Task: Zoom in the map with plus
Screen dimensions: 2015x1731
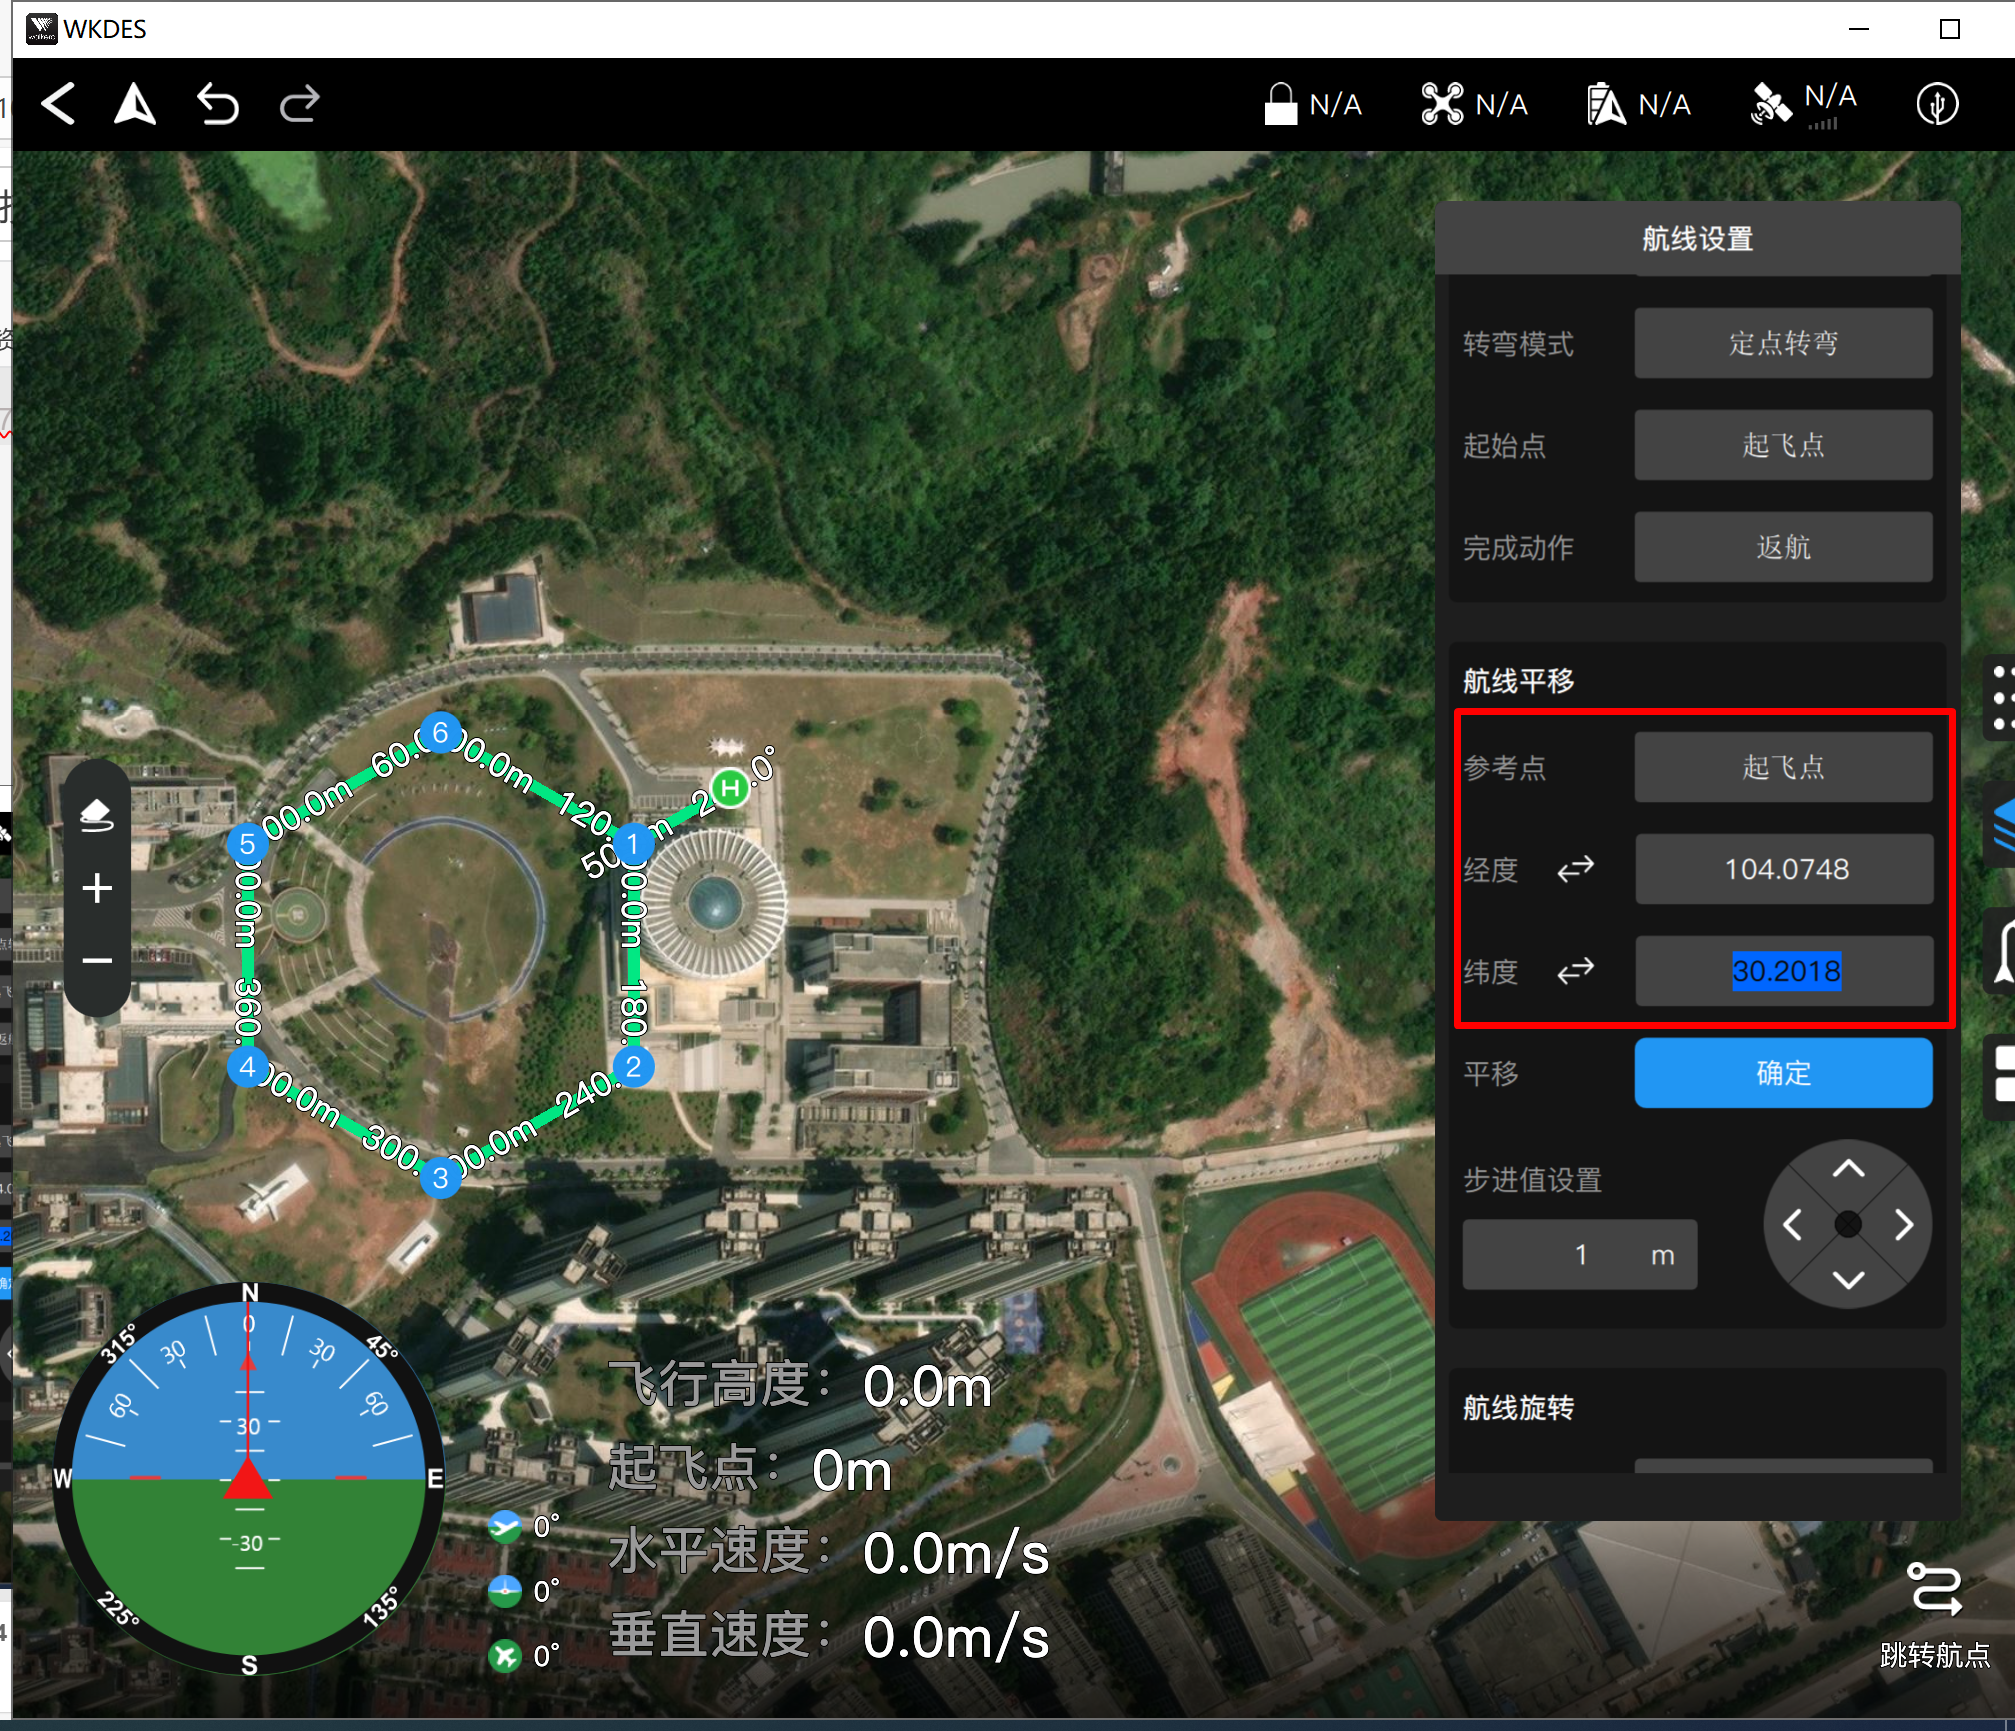Action: pyautogui.click(x=97, y=888)
